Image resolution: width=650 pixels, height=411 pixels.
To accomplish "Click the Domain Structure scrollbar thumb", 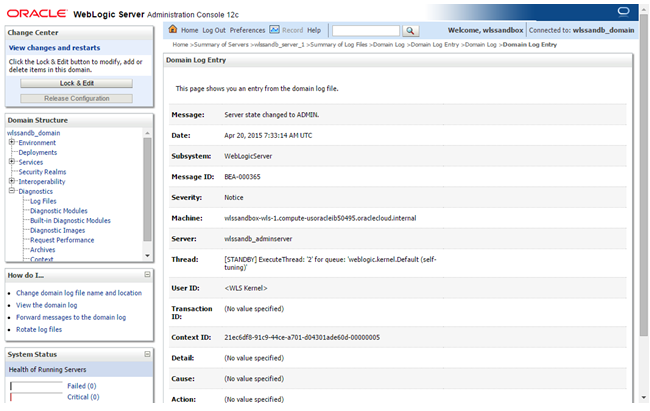I will pos(147,190).
